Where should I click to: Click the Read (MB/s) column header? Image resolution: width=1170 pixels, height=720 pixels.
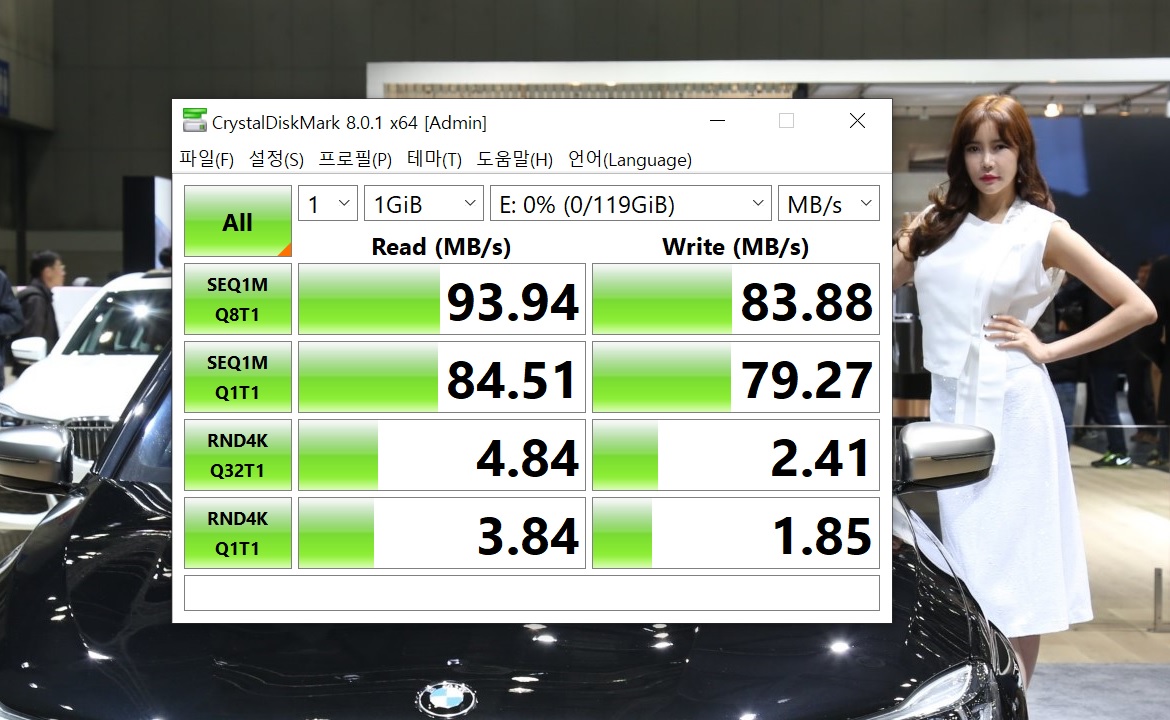click(x=441, y=247)
